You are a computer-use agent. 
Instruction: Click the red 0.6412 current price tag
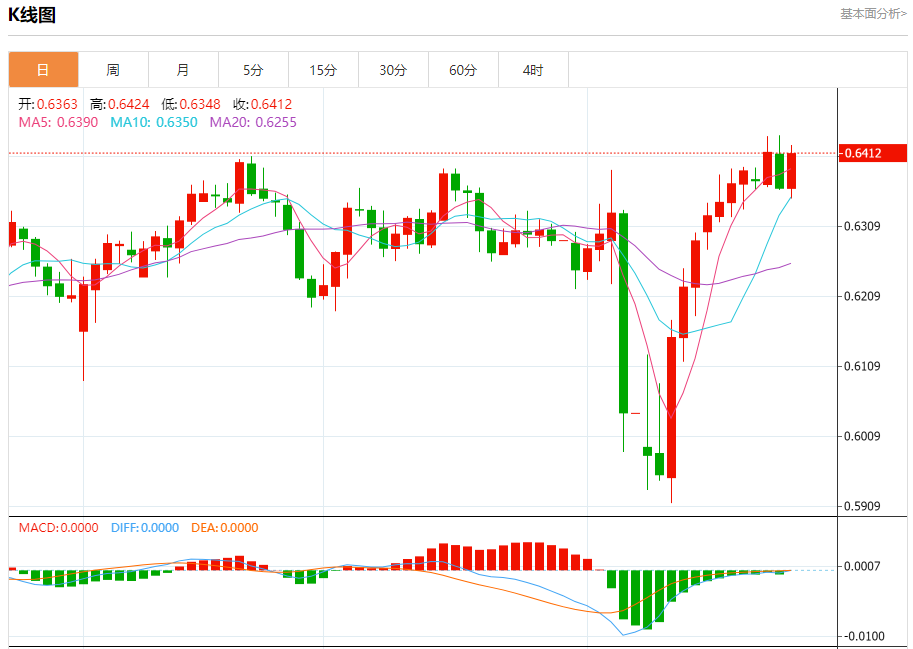[872, 153]
